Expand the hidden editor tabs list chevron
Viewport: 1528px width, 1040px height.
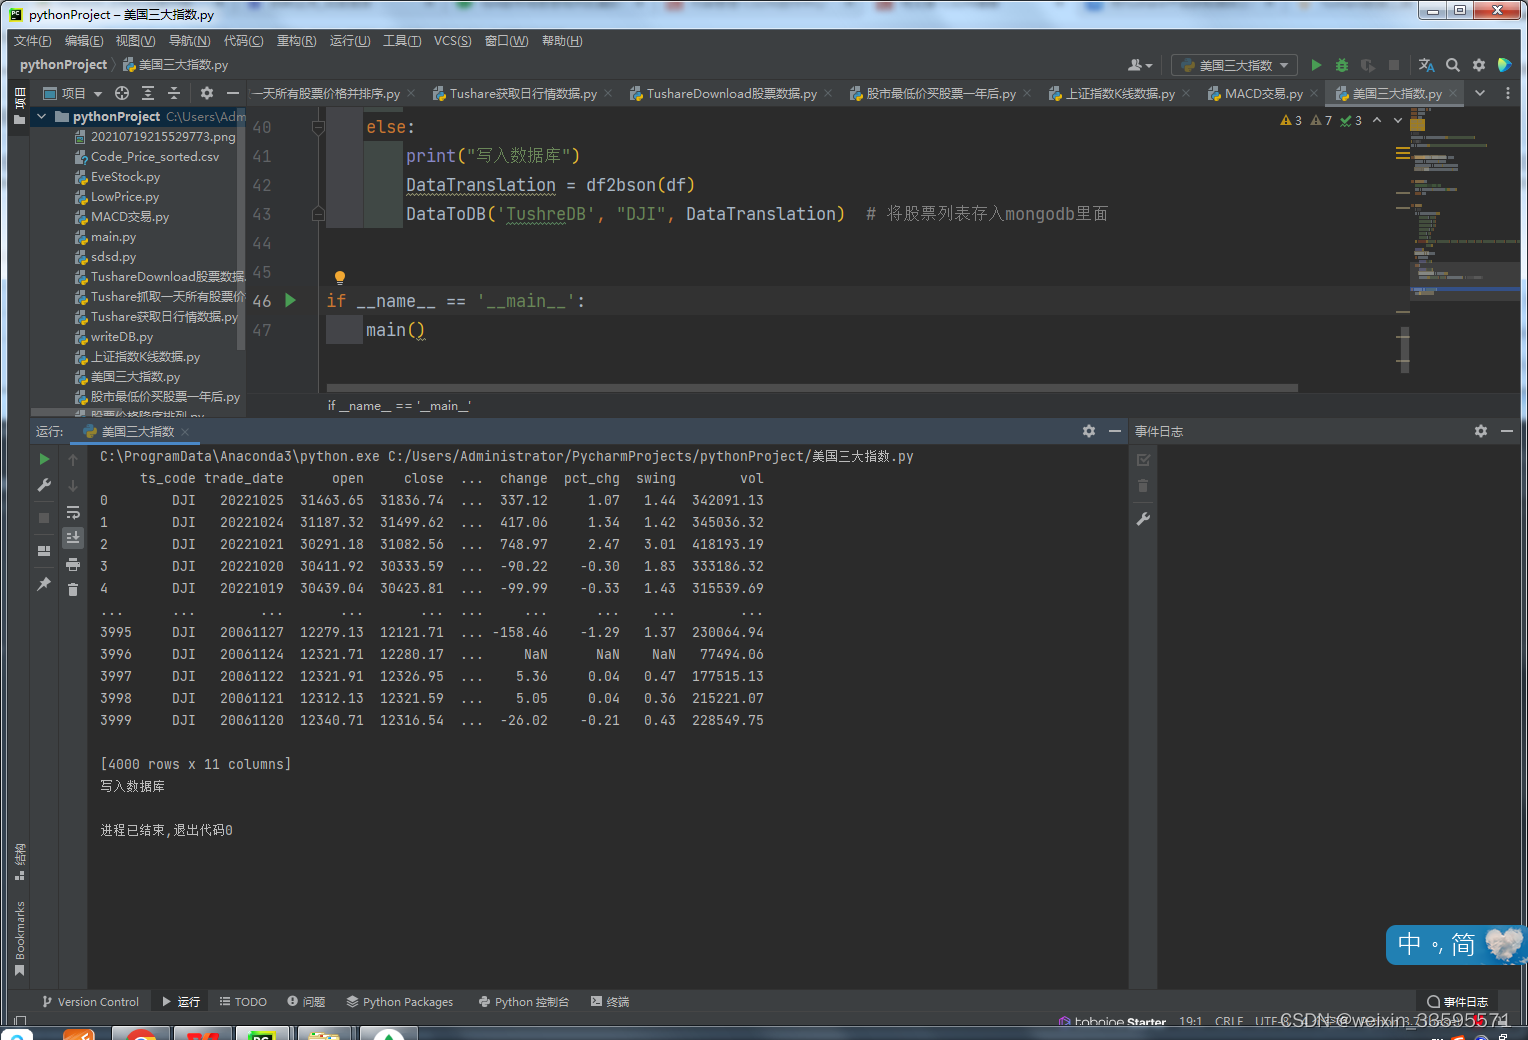point(1480,93)
